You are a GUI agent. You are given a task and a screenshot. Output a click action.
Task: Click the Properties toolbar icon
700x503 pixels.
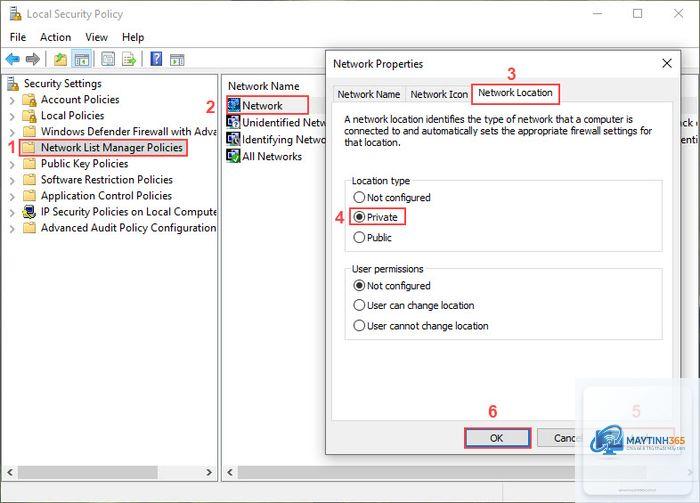click(x=108, y=59)
